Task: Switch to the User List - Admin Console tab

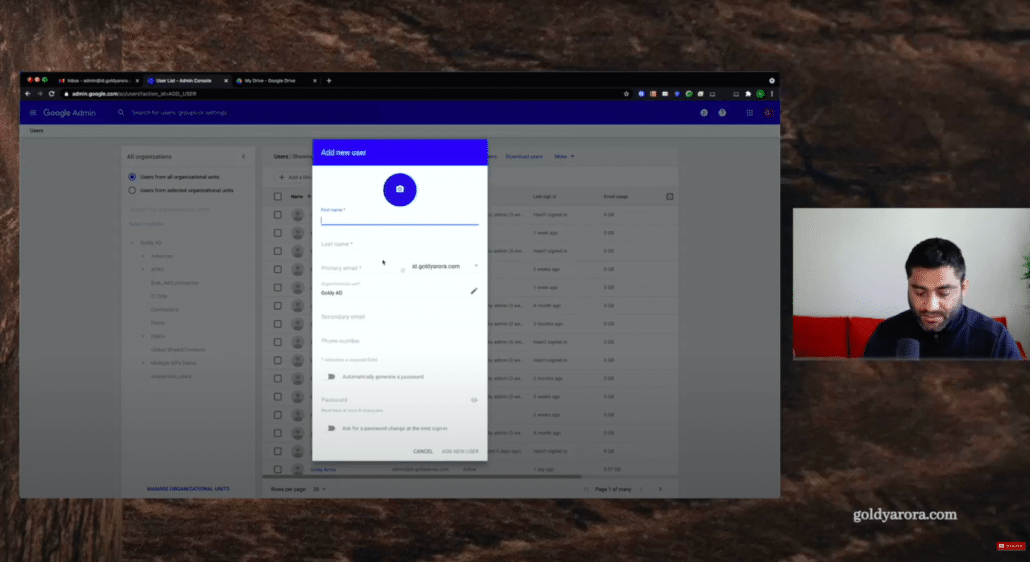Action: point(187,81)
